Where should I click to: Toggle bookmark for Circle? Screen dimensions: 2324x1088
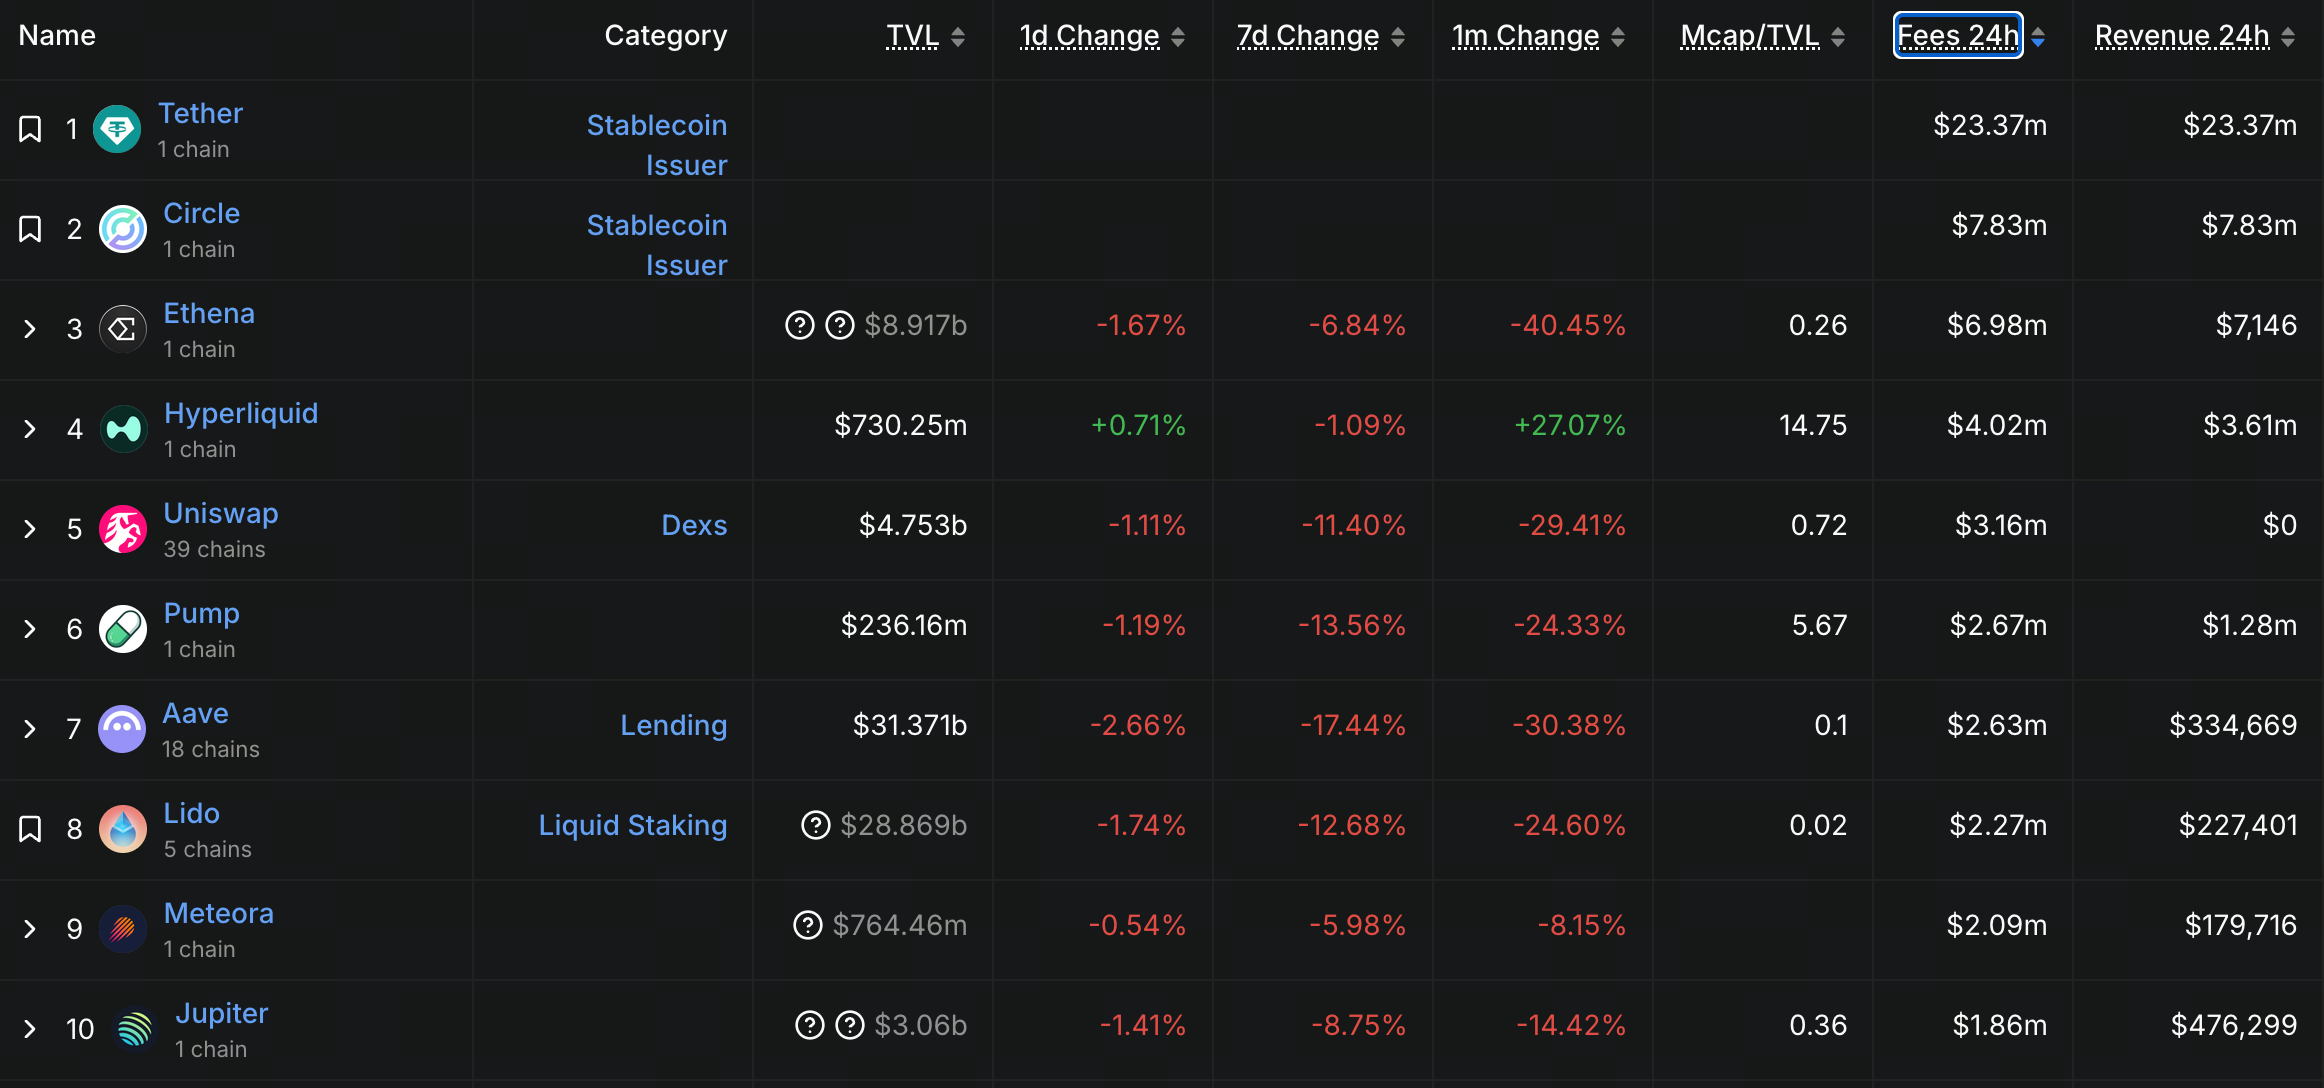click(30, 229)
